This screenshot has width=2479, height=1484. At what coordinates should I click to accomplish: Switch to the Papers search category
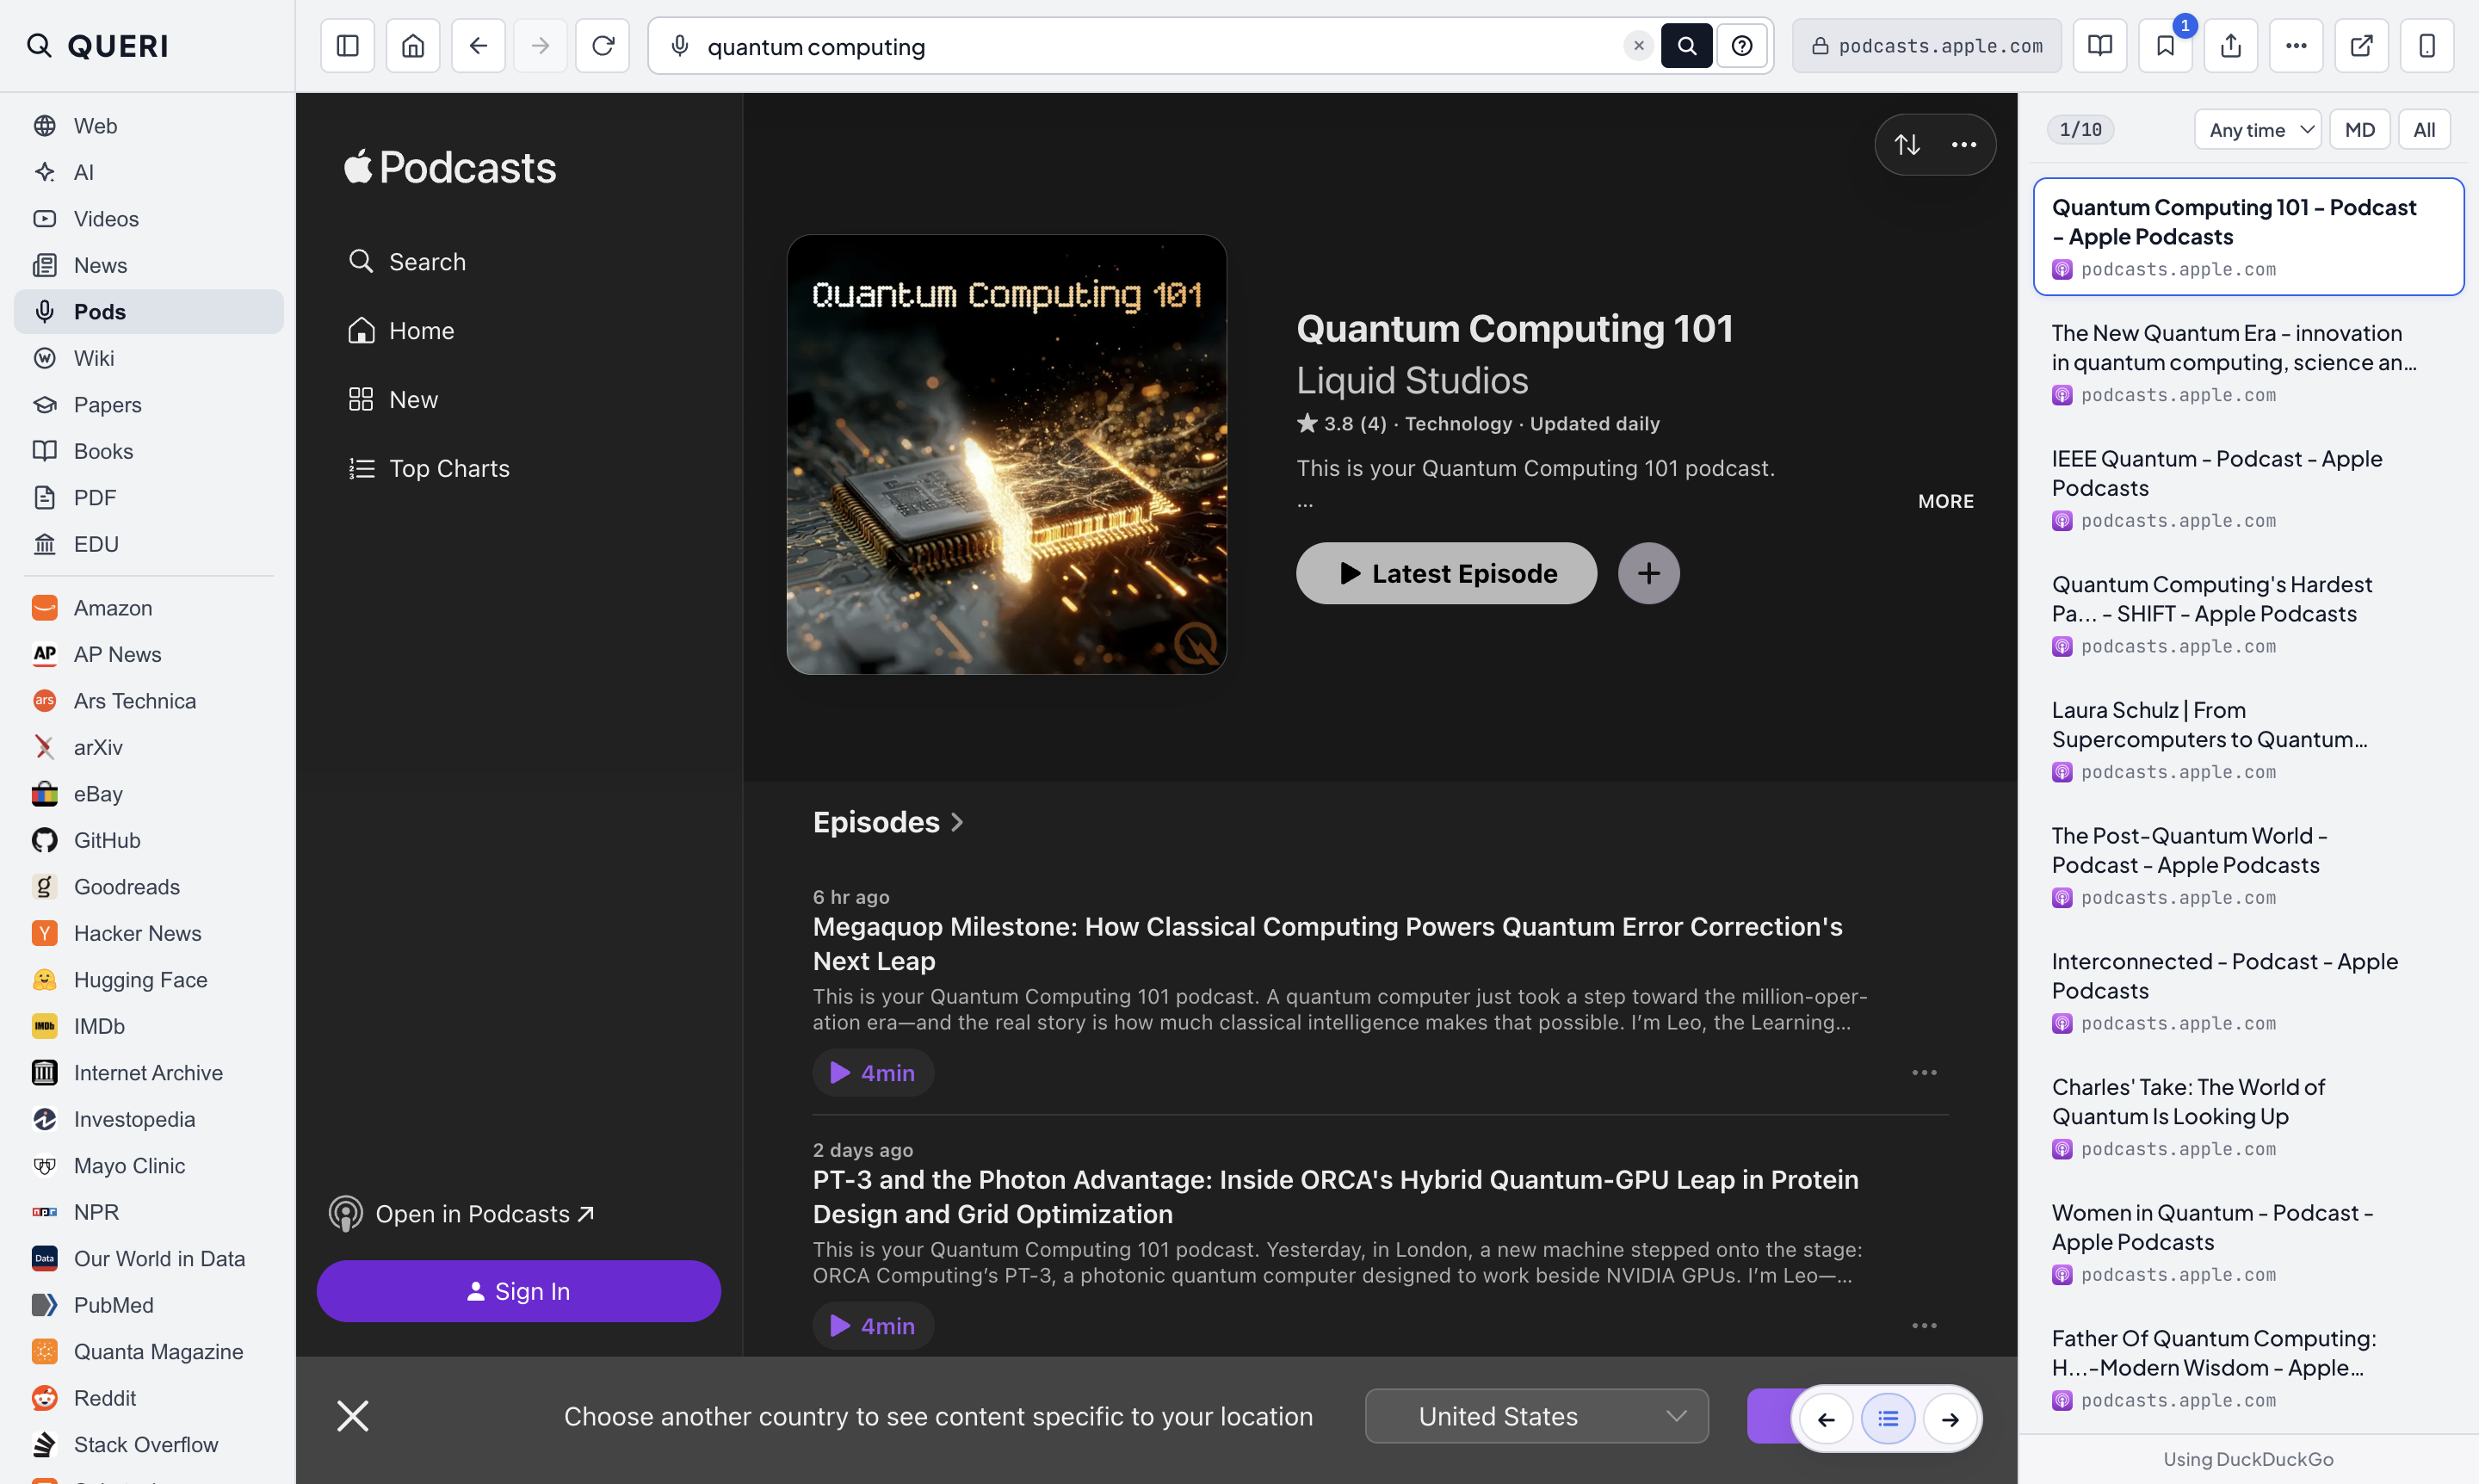[149, 404]
